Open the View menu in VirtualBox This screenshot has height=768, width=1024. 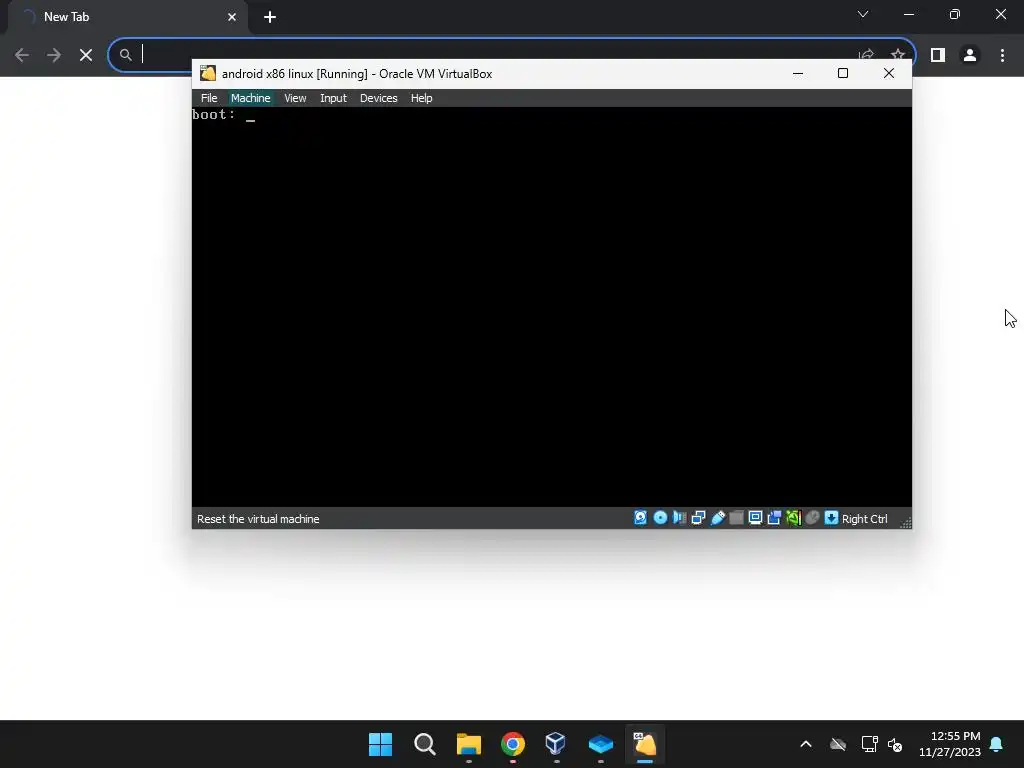pos(295,98)
